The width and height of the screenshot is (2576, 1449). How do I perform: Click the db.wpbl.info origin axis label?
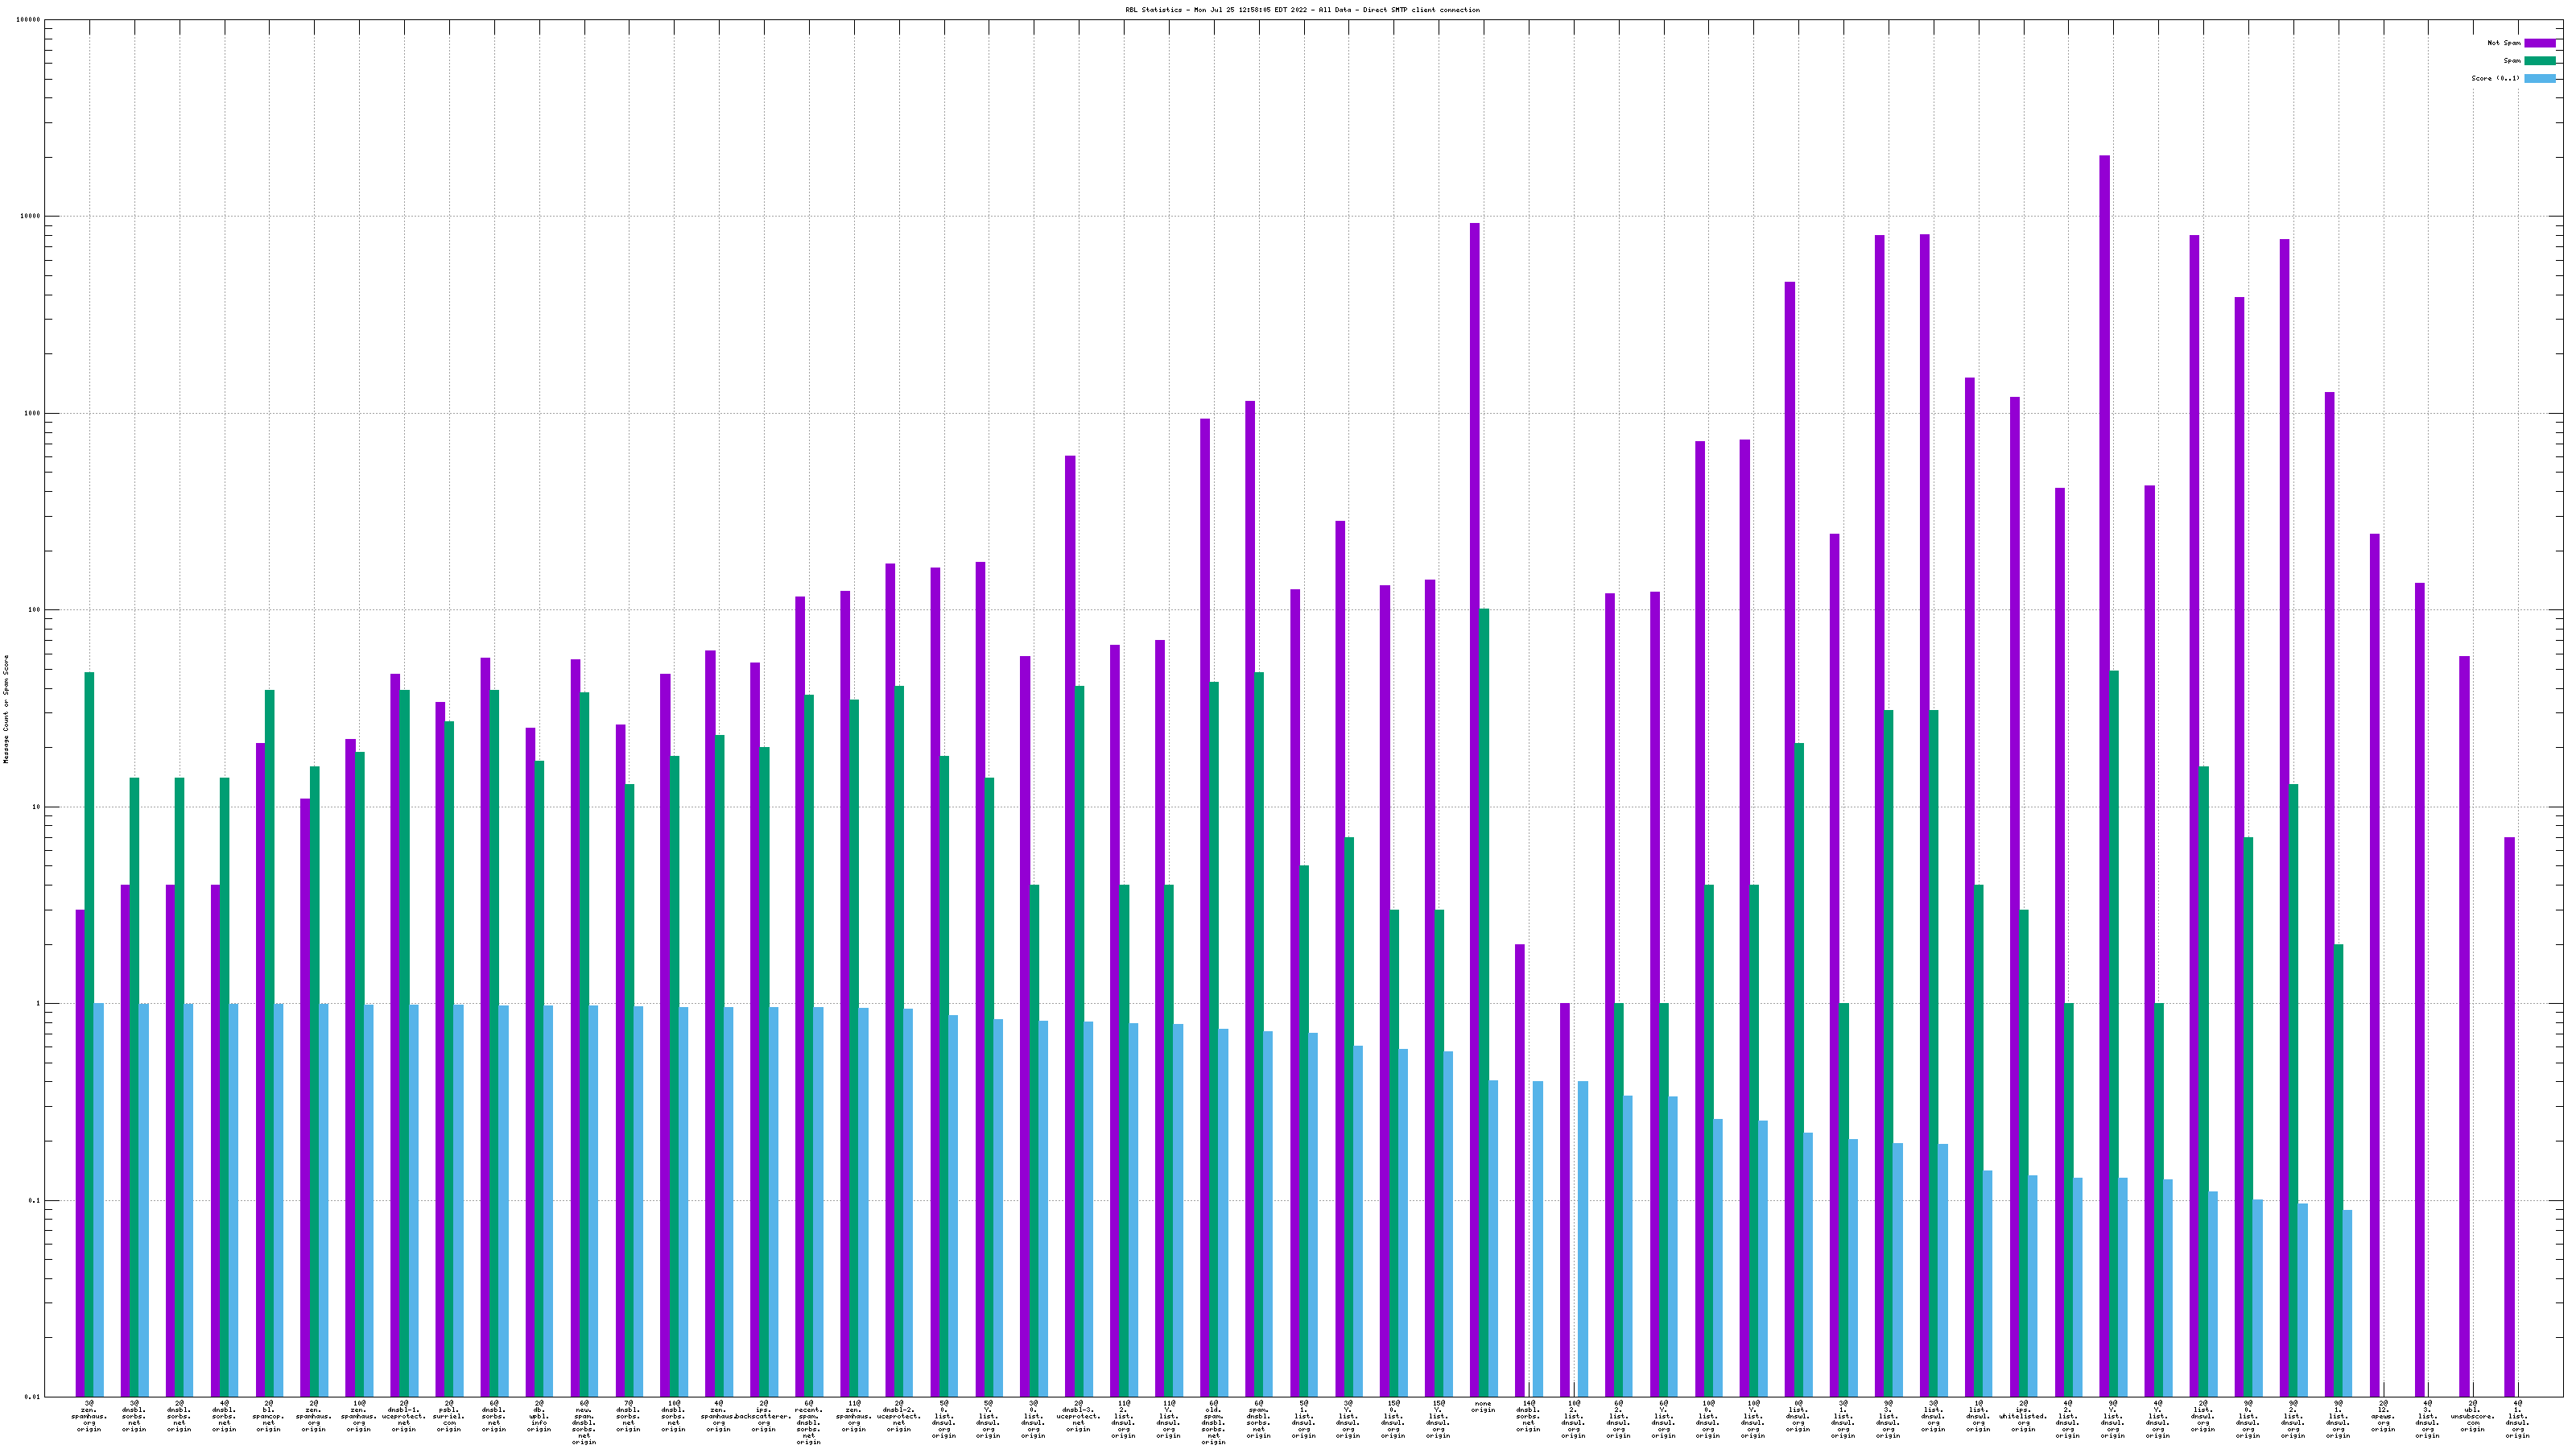click(x=538, y=1416)
